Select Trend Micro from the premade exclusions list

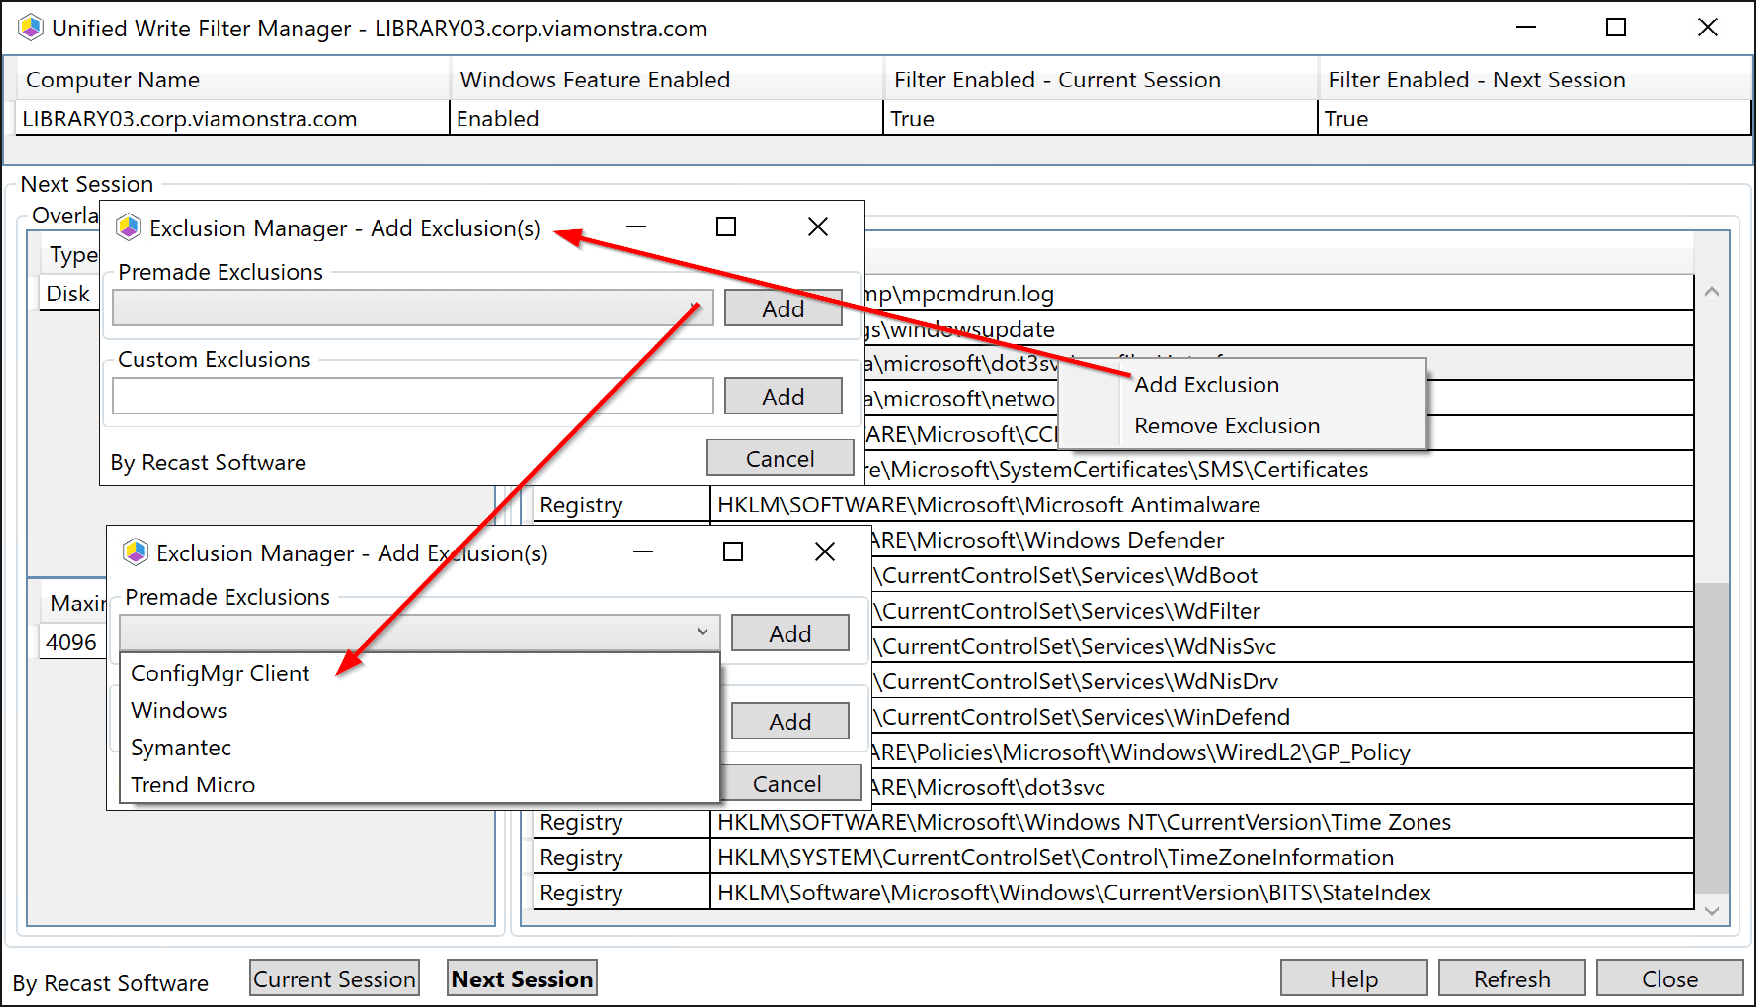coord(193,784)
